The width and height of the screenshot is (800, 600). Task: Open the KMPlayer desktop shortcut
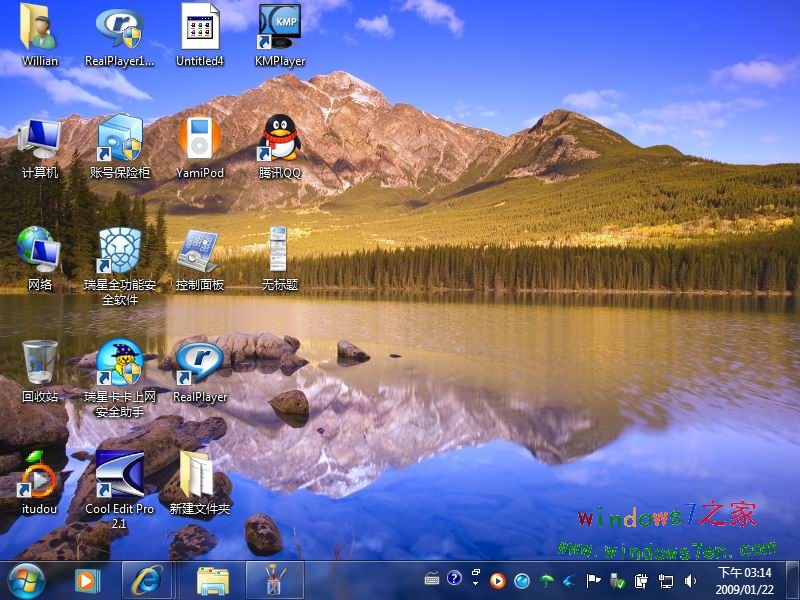click(279, 29)
